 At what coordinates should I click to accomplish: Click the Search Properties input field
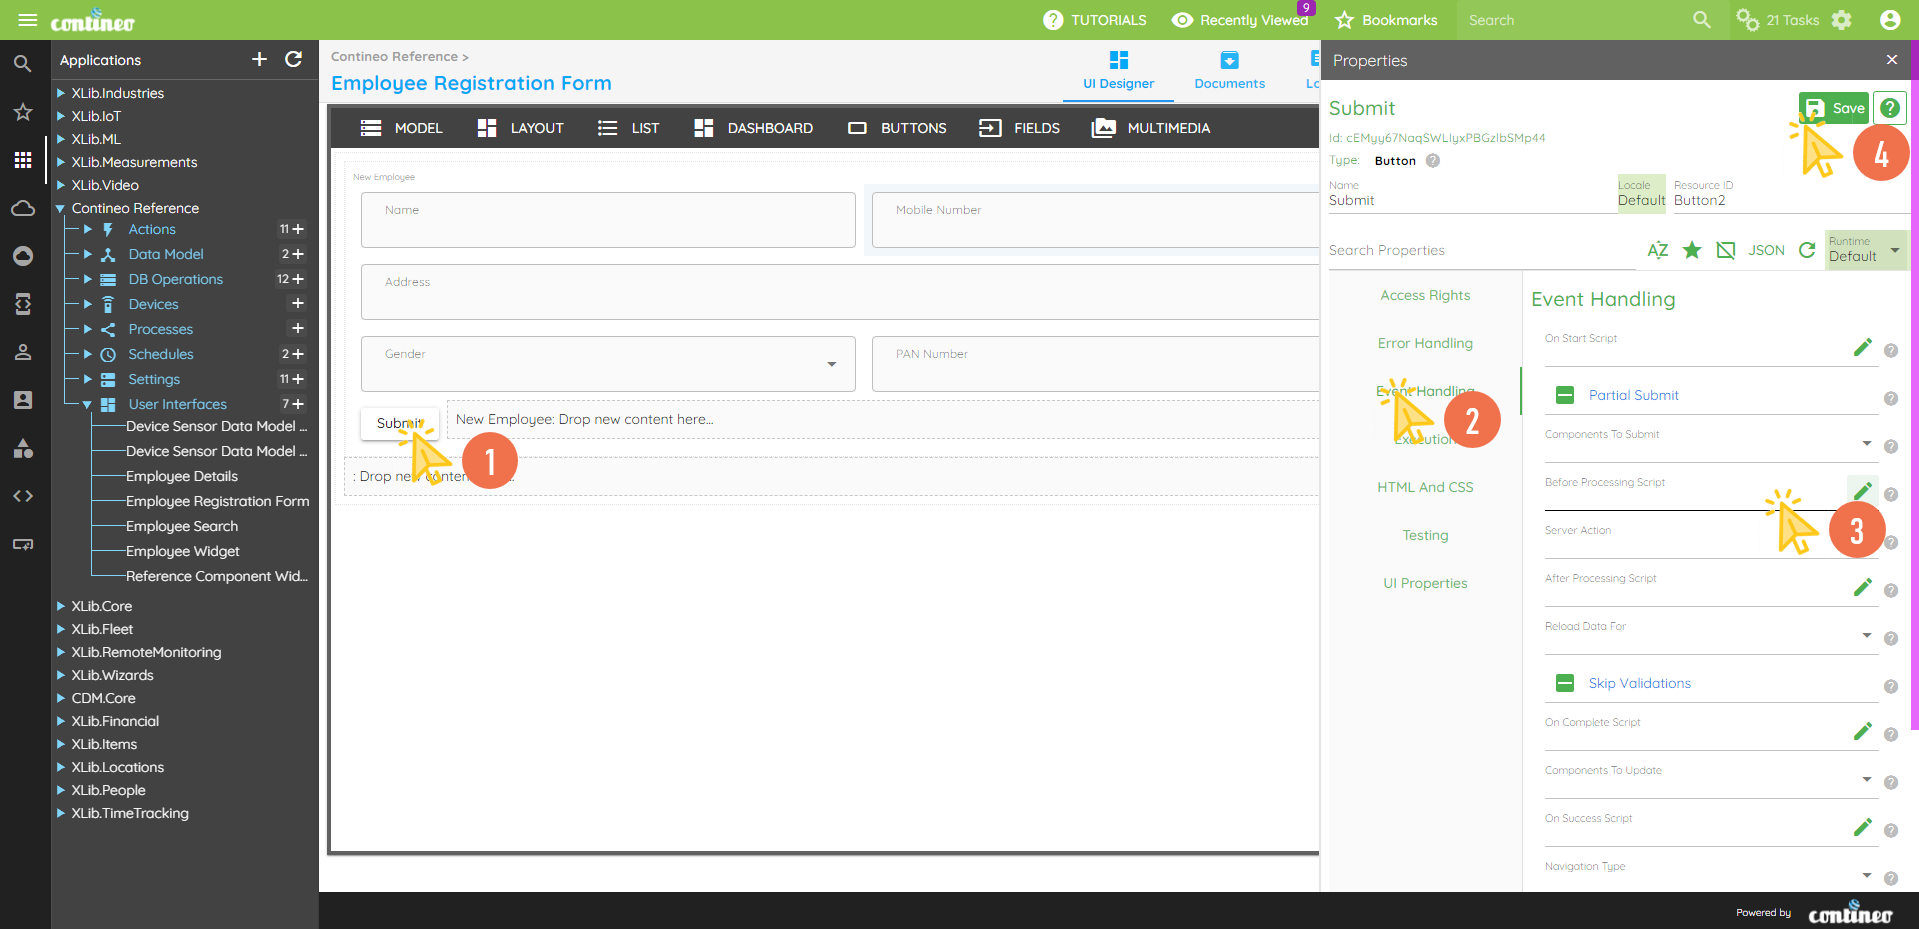[x=1480, y=251]
